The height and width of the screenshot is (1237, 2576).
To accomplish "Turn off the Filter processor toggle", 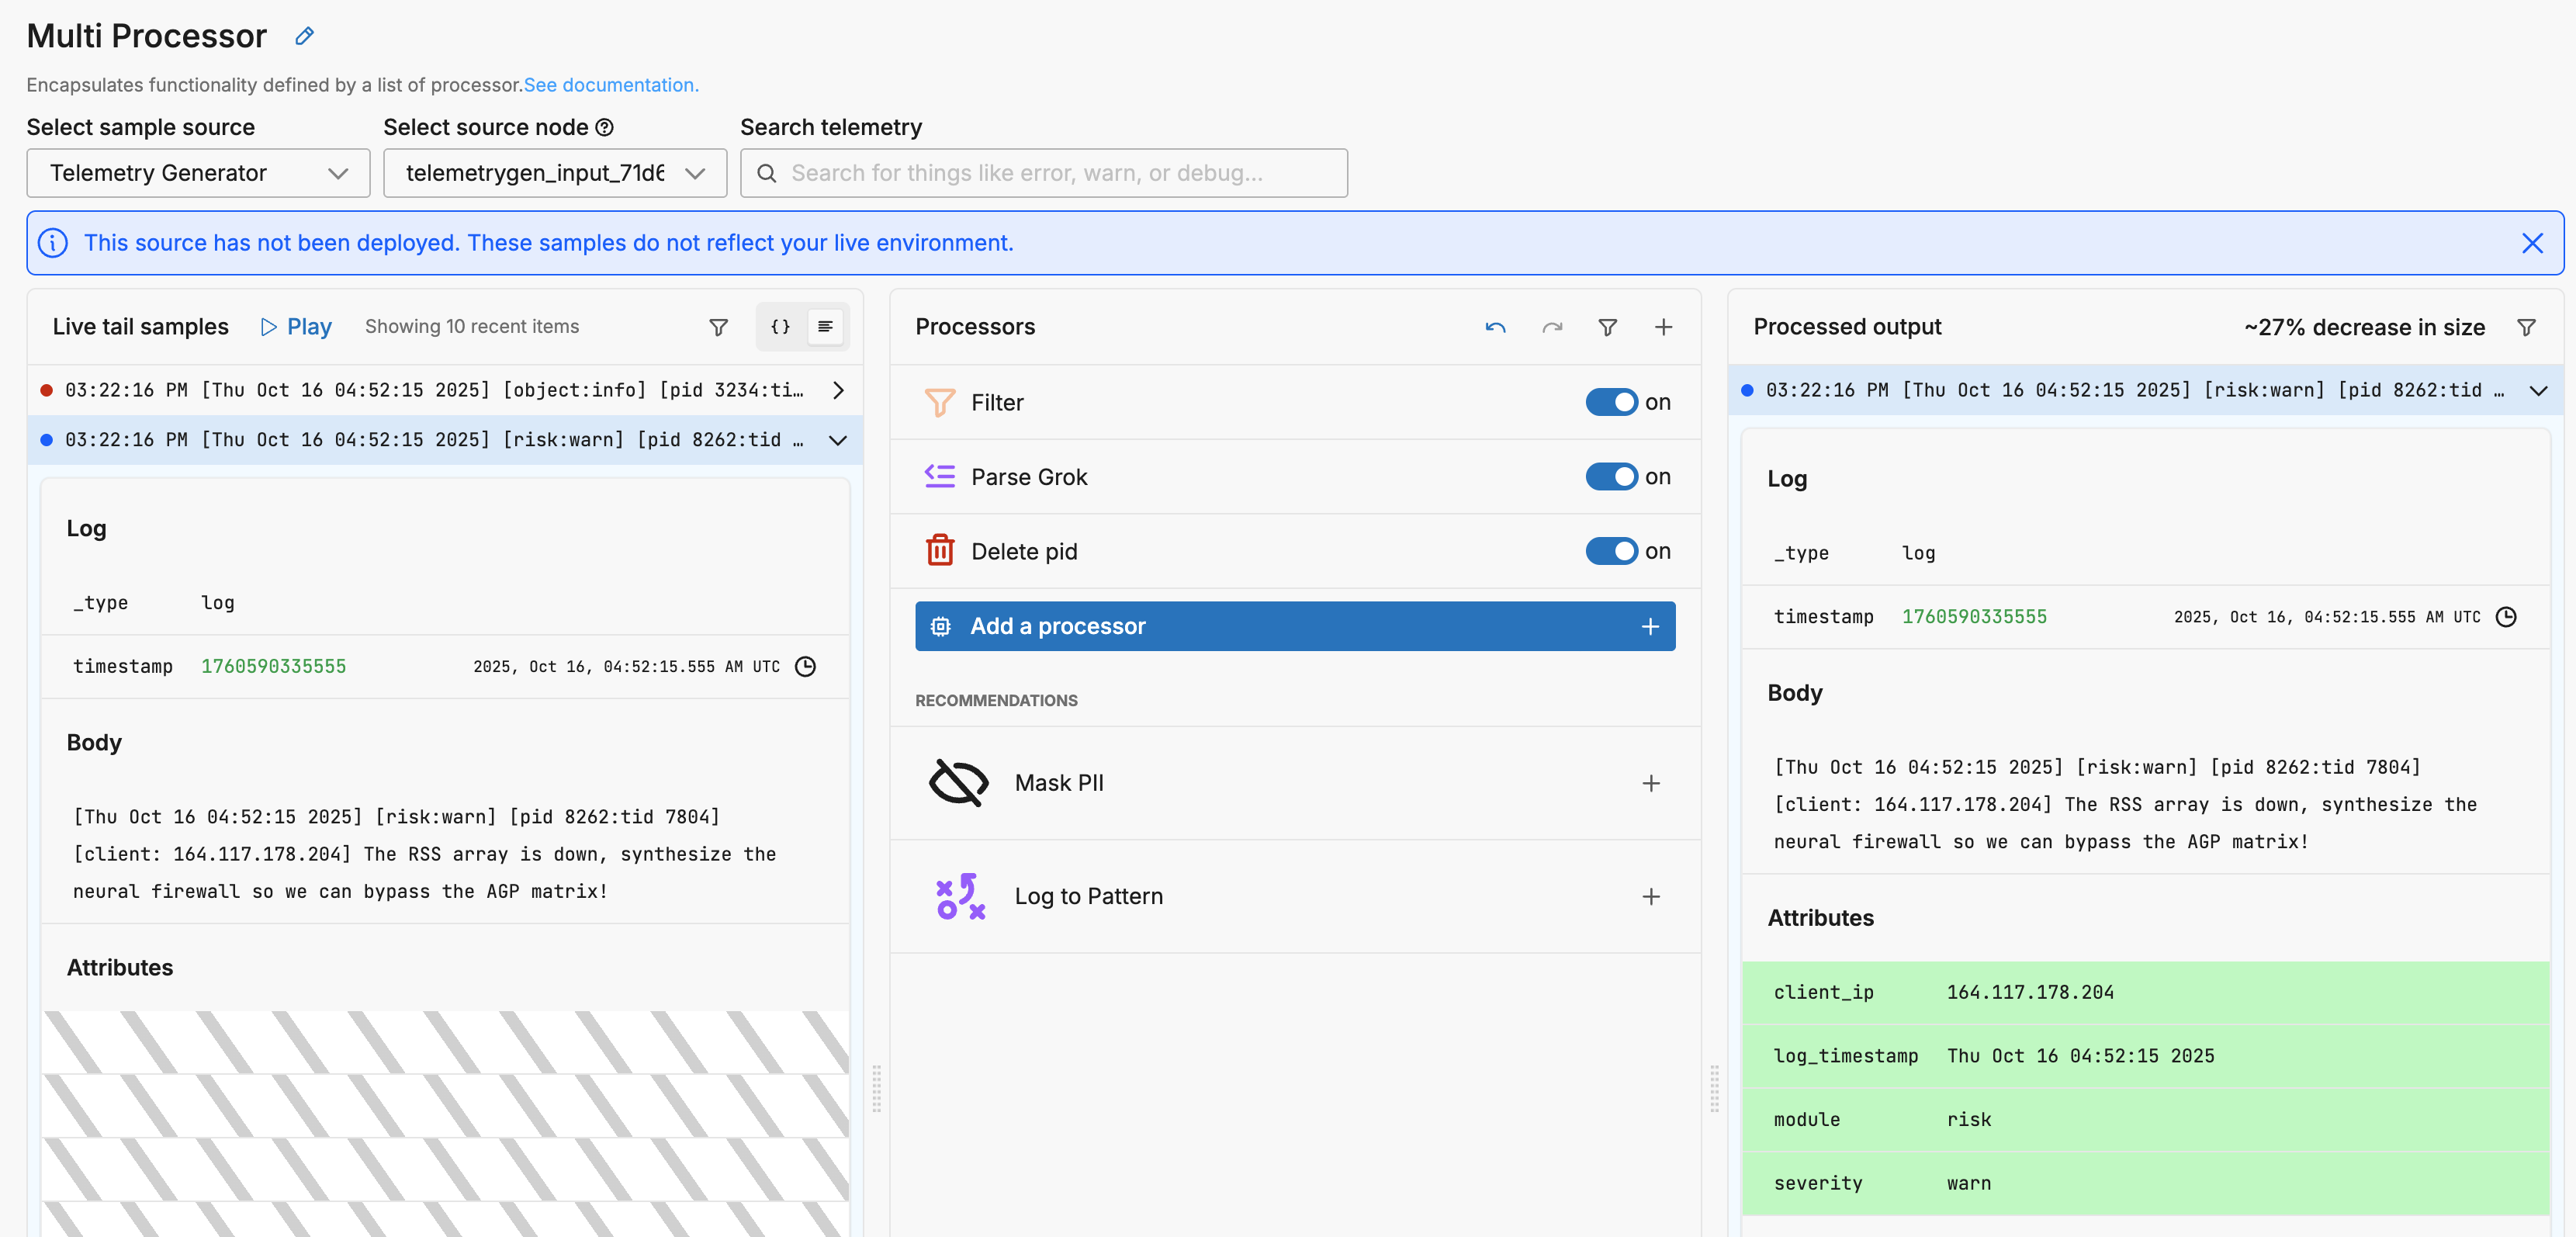I will pos(1611,402).
